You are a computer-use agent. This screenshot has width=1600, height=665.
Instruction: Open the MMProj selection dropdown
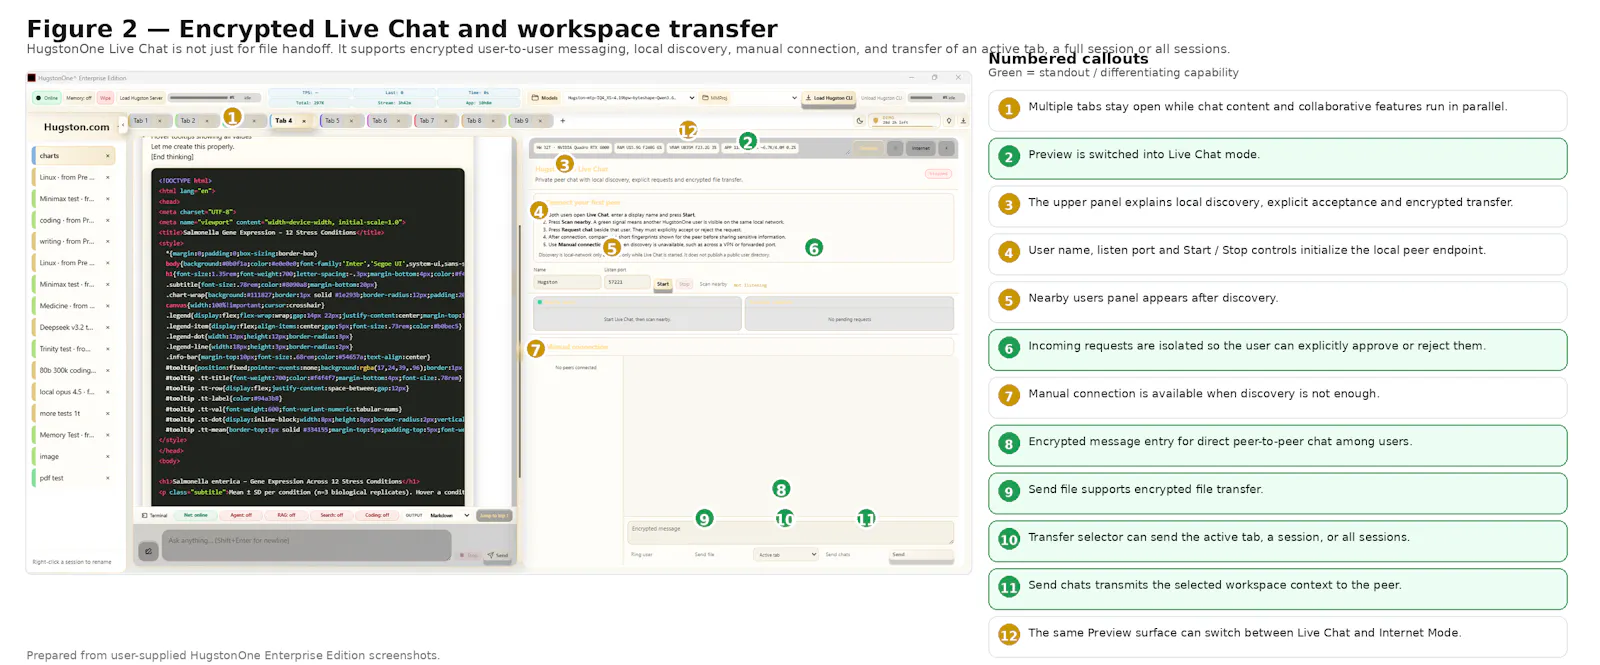coord(767,98)
